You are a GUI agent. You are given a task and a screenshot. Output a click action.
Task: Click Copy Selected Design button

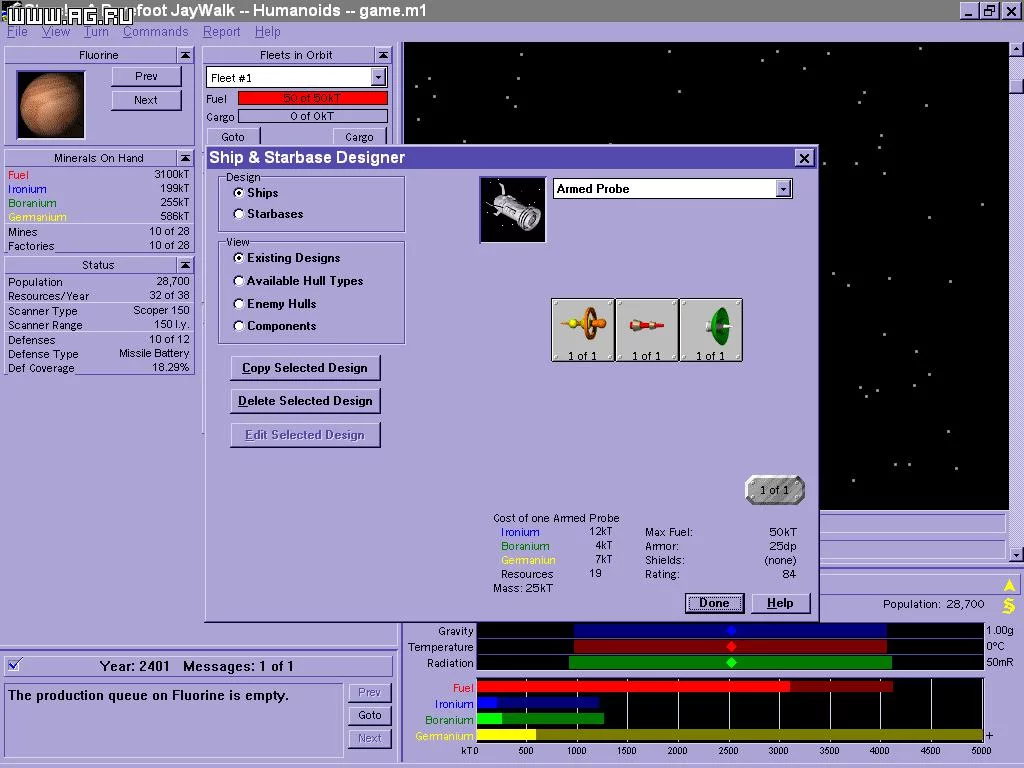(x=305, y=368)
